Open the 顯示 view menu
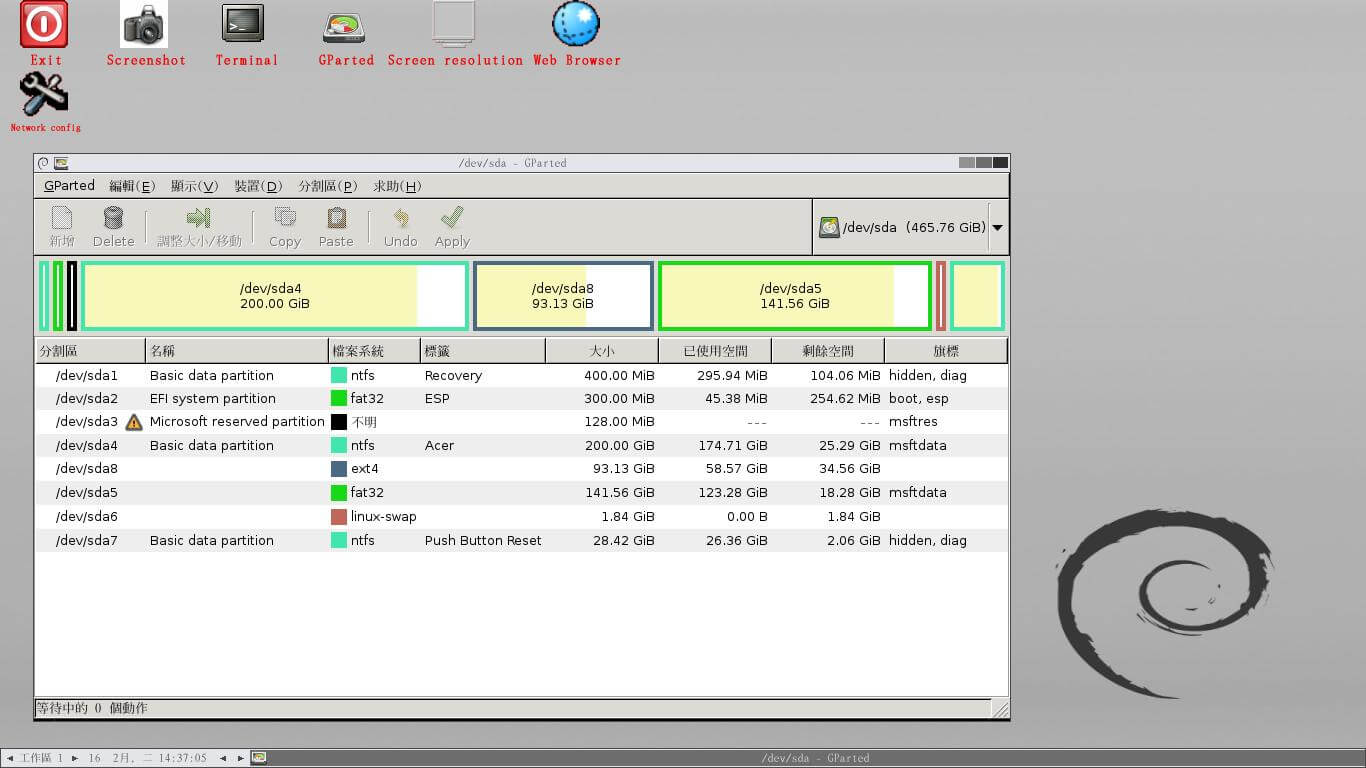 (x=195, y=185)
